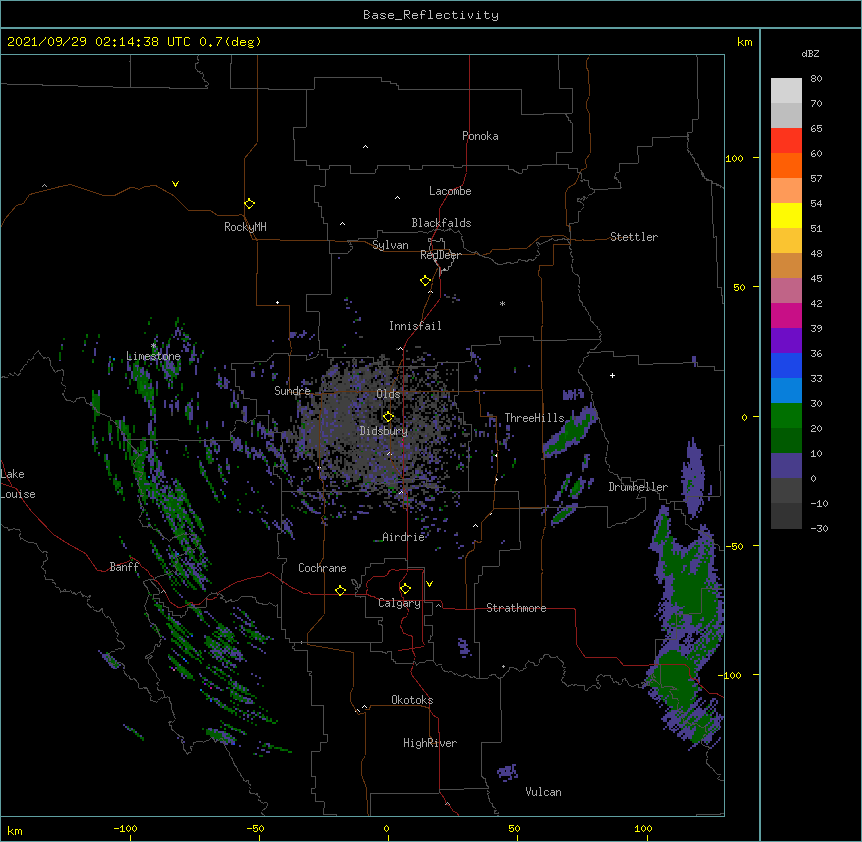This screenshot has height=842, width=862.
Task: Pick the bright yellow 51-54 dBZ swatch
Action: click(x=786, y=215)
